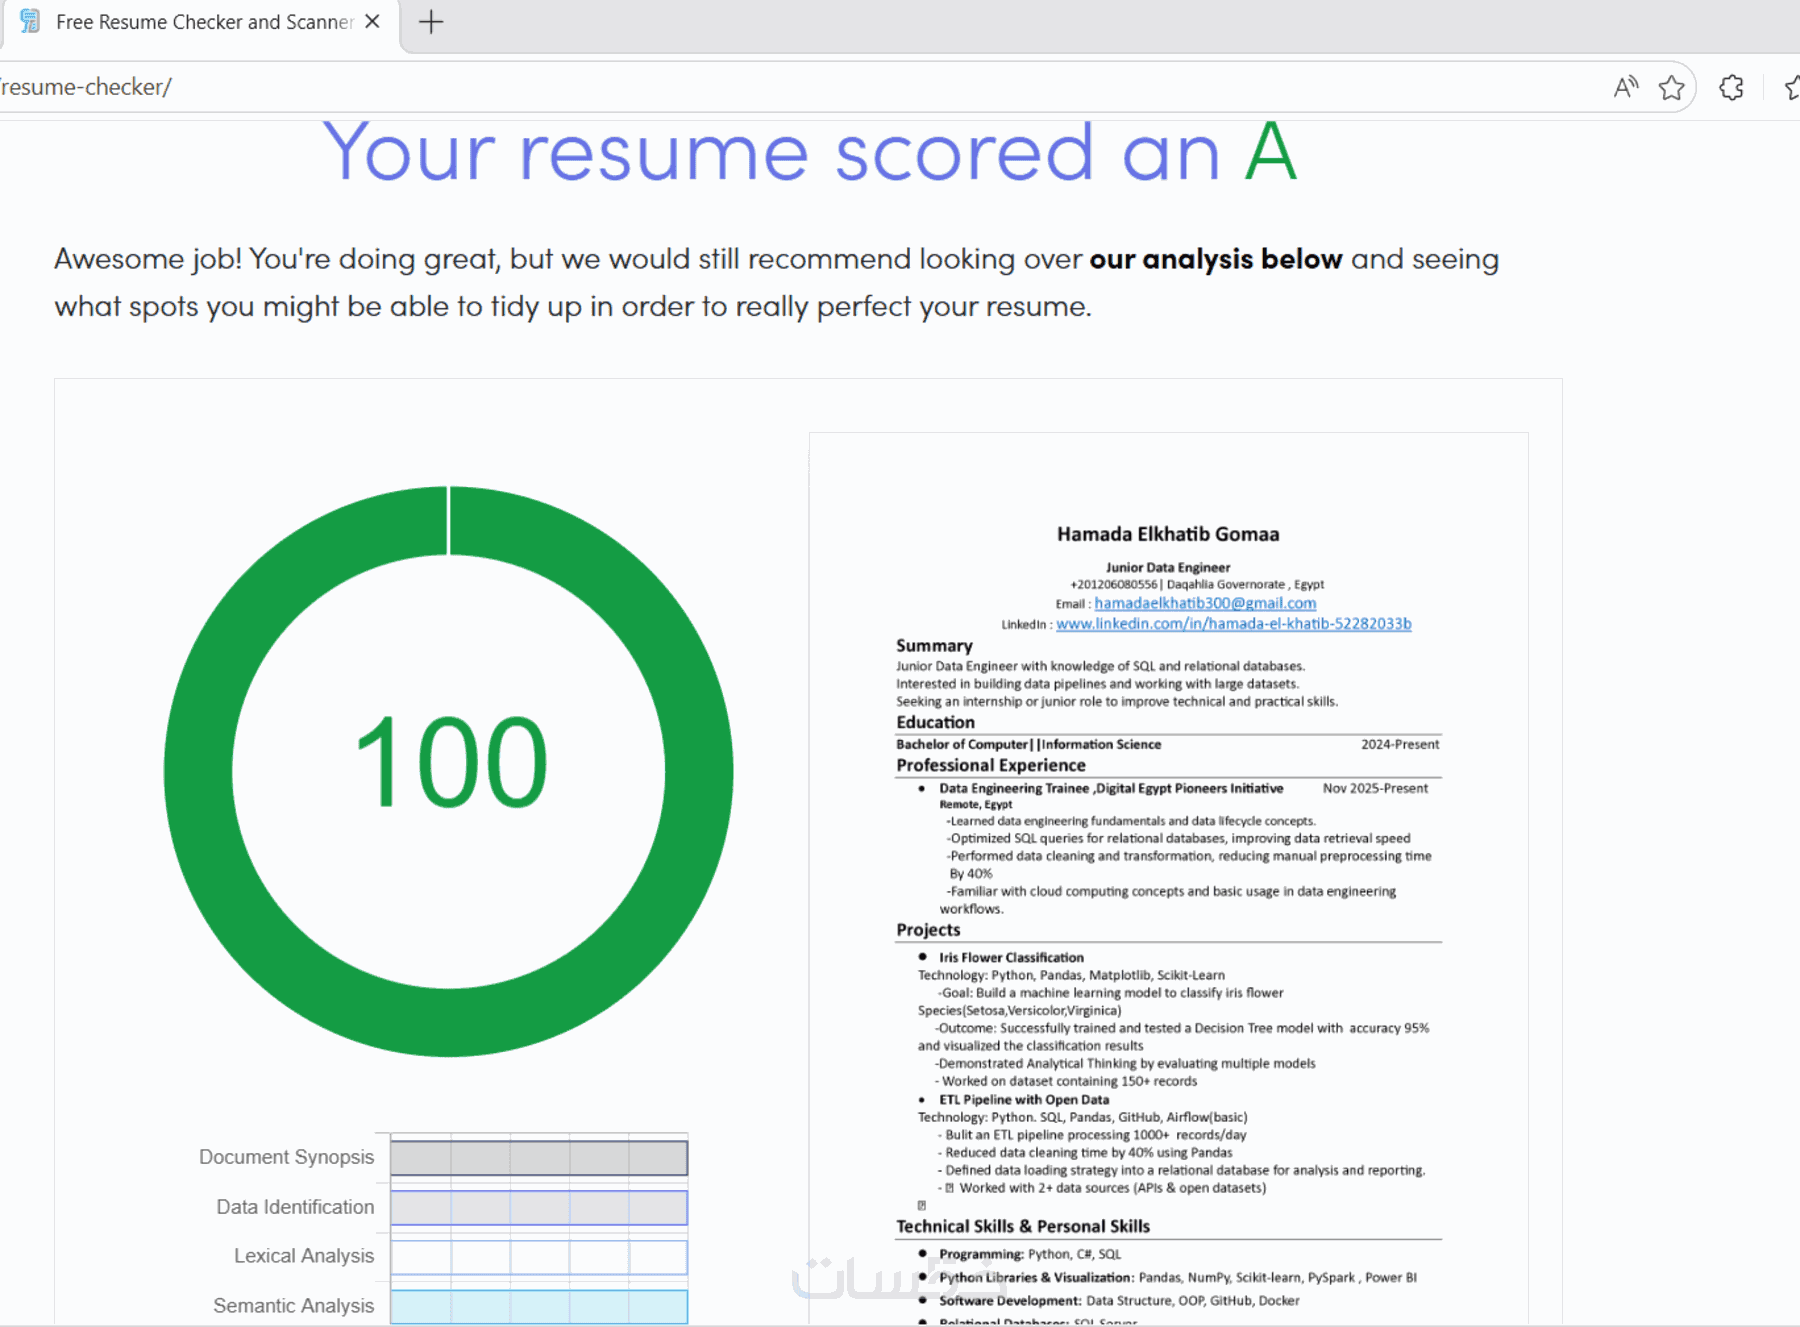Screen dimensions: 1800x1327
Task: Open the LinkedIn profile link in resume
Action: pos(1234,624)
